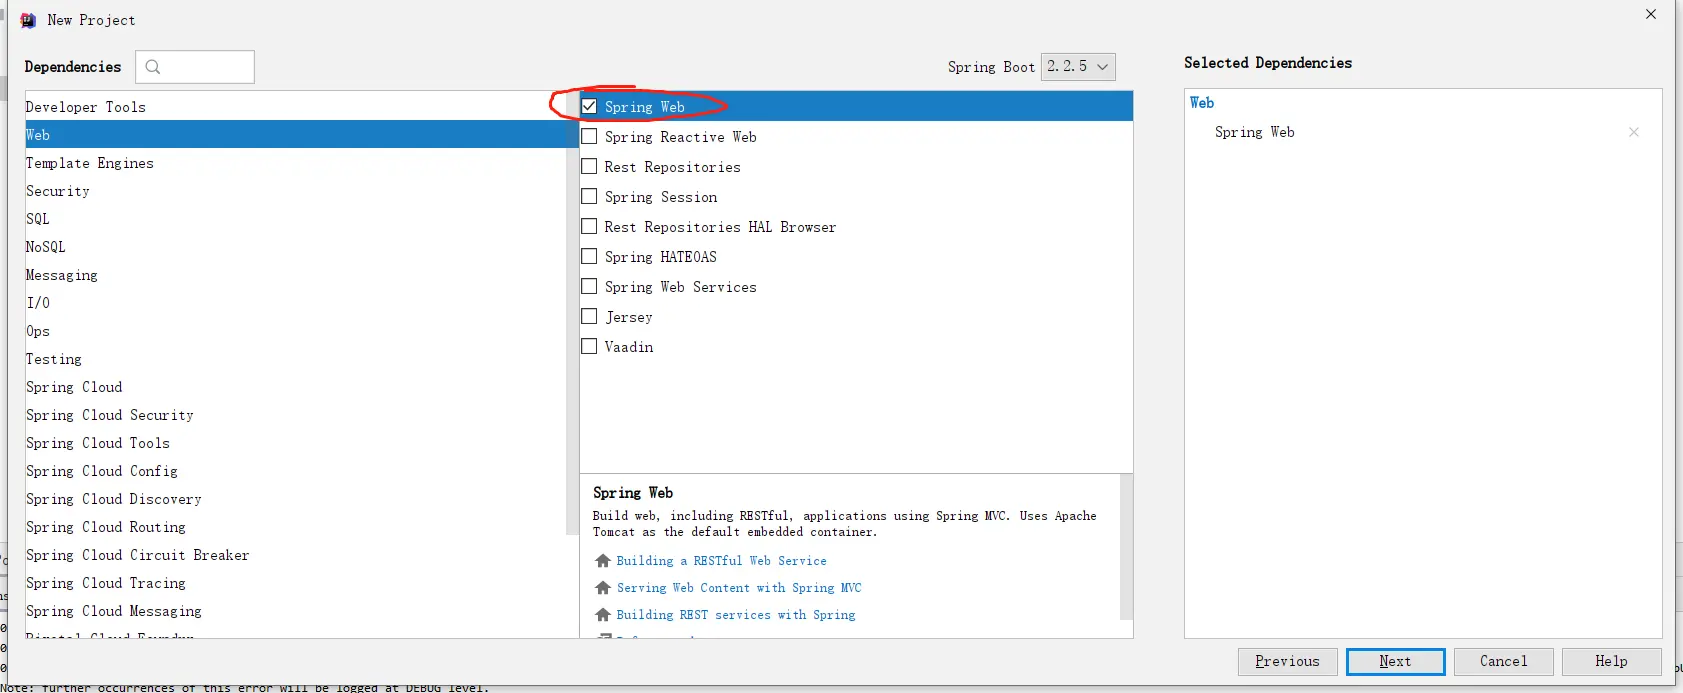Image resolution: width=1683 pixels, height=693 pixels.
Task: Focus the Dependencies search field
Action: pyautogui.click(x=195, y=67)
